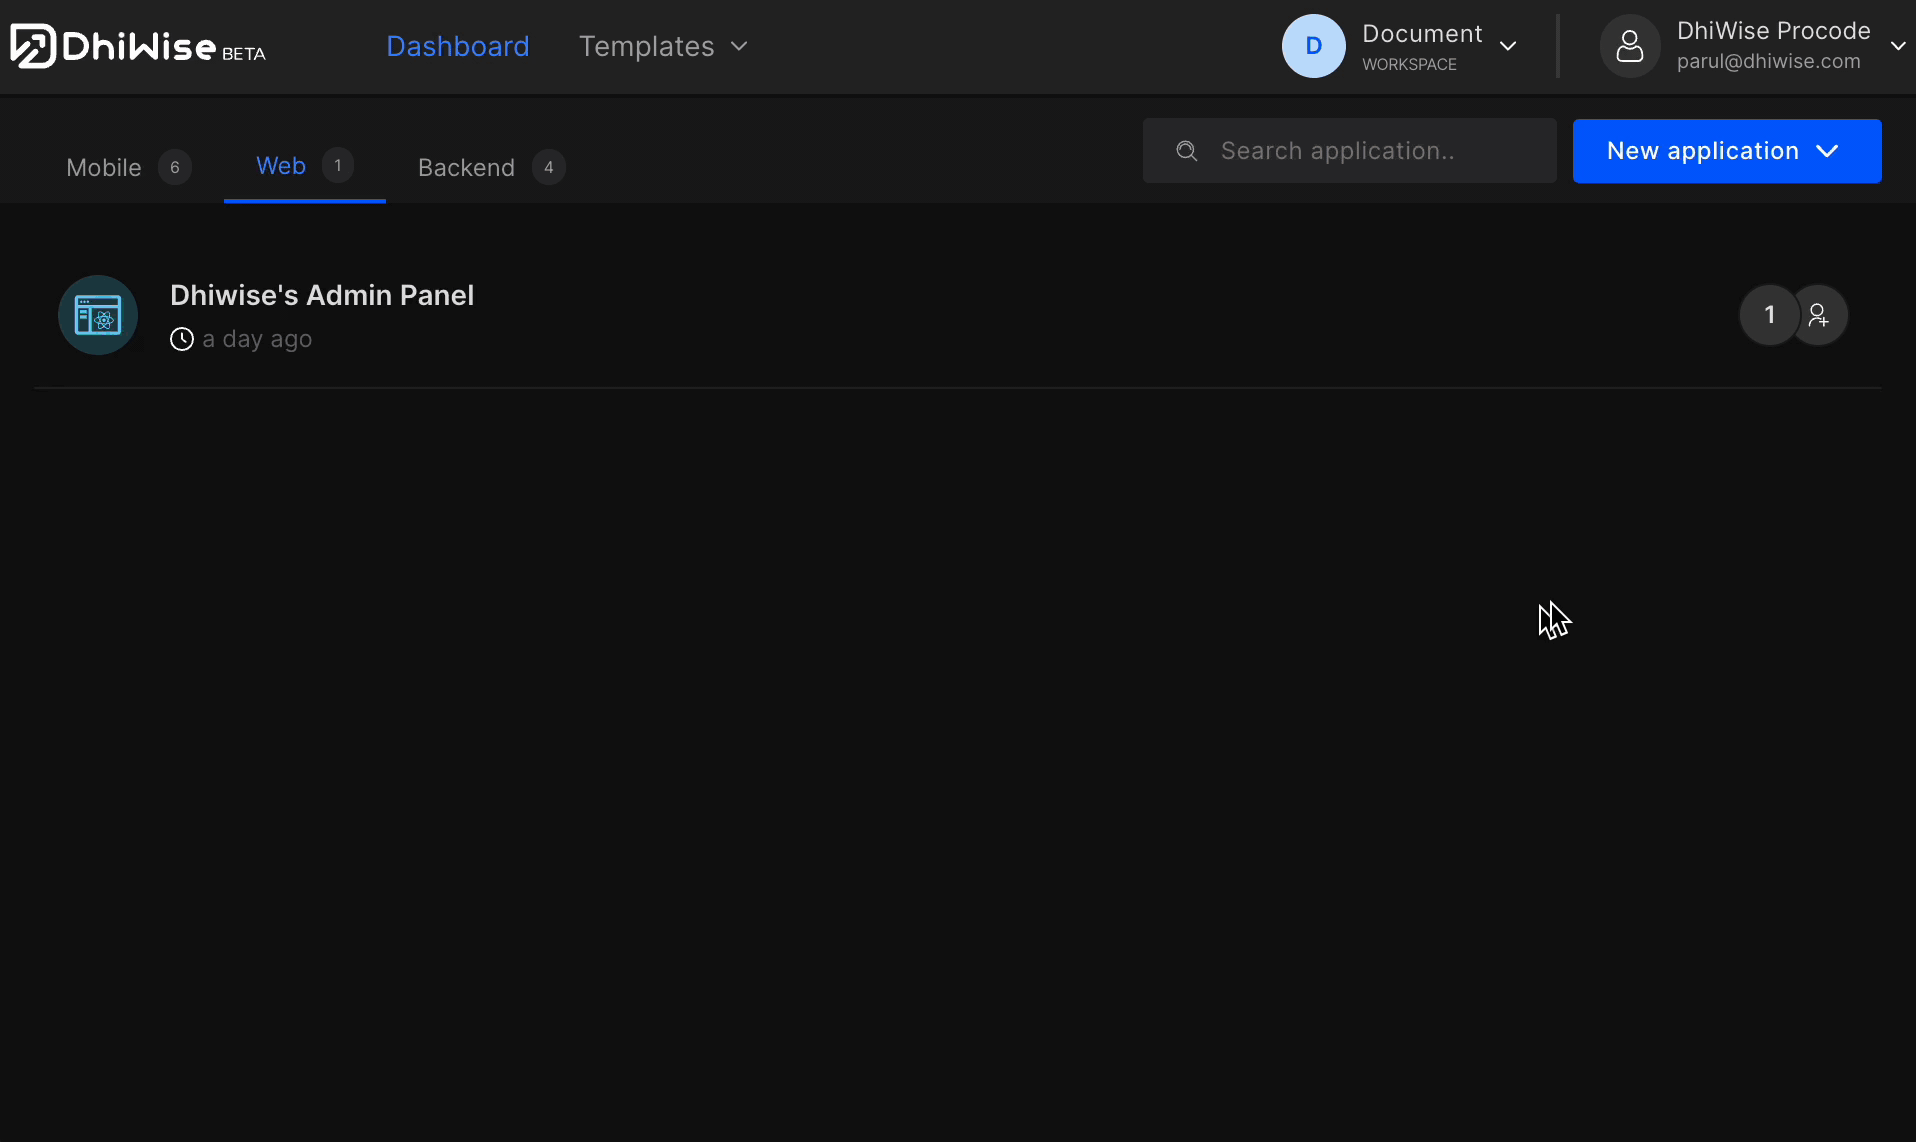This screenshot has width=1916, height=1142.
Task: Click the 'a day ago' timestamp text
Action: pyautogui.click(x=257, y=339)
